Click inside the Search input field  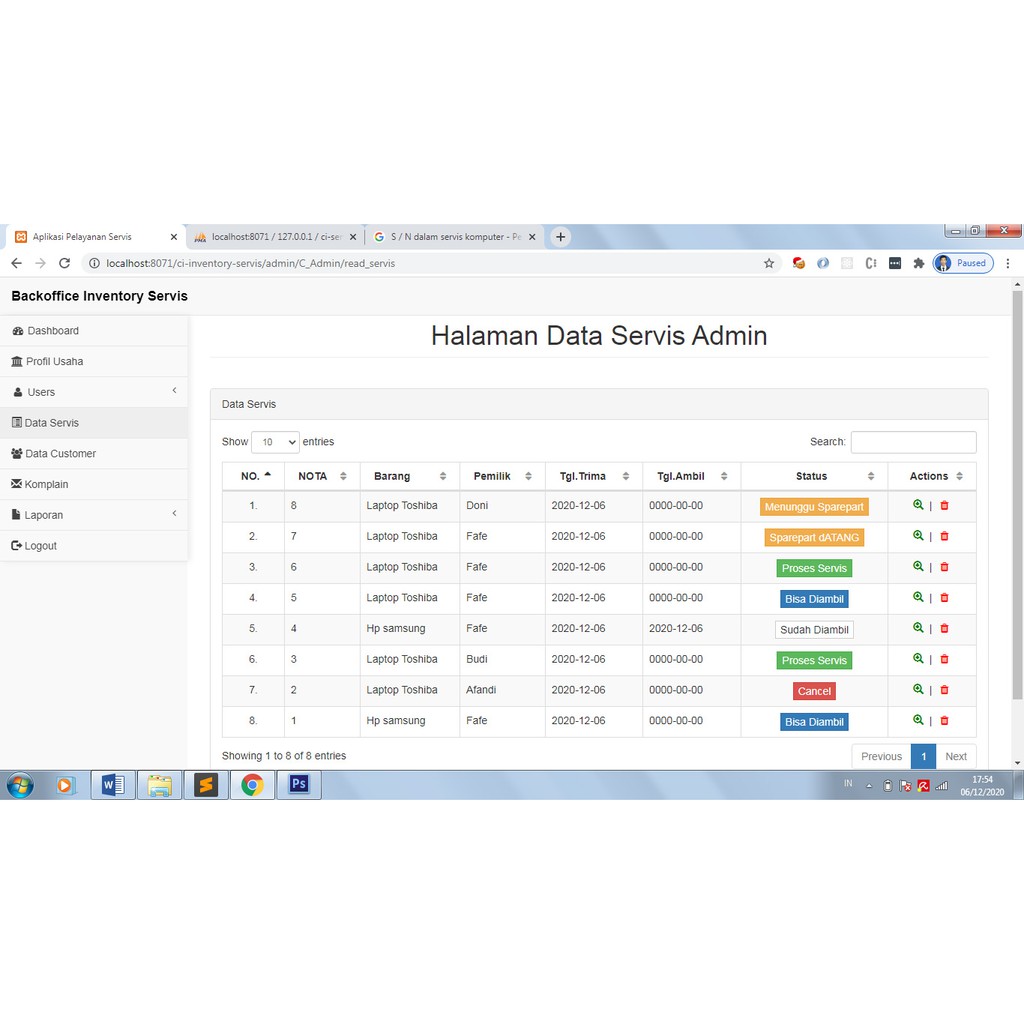913,441
